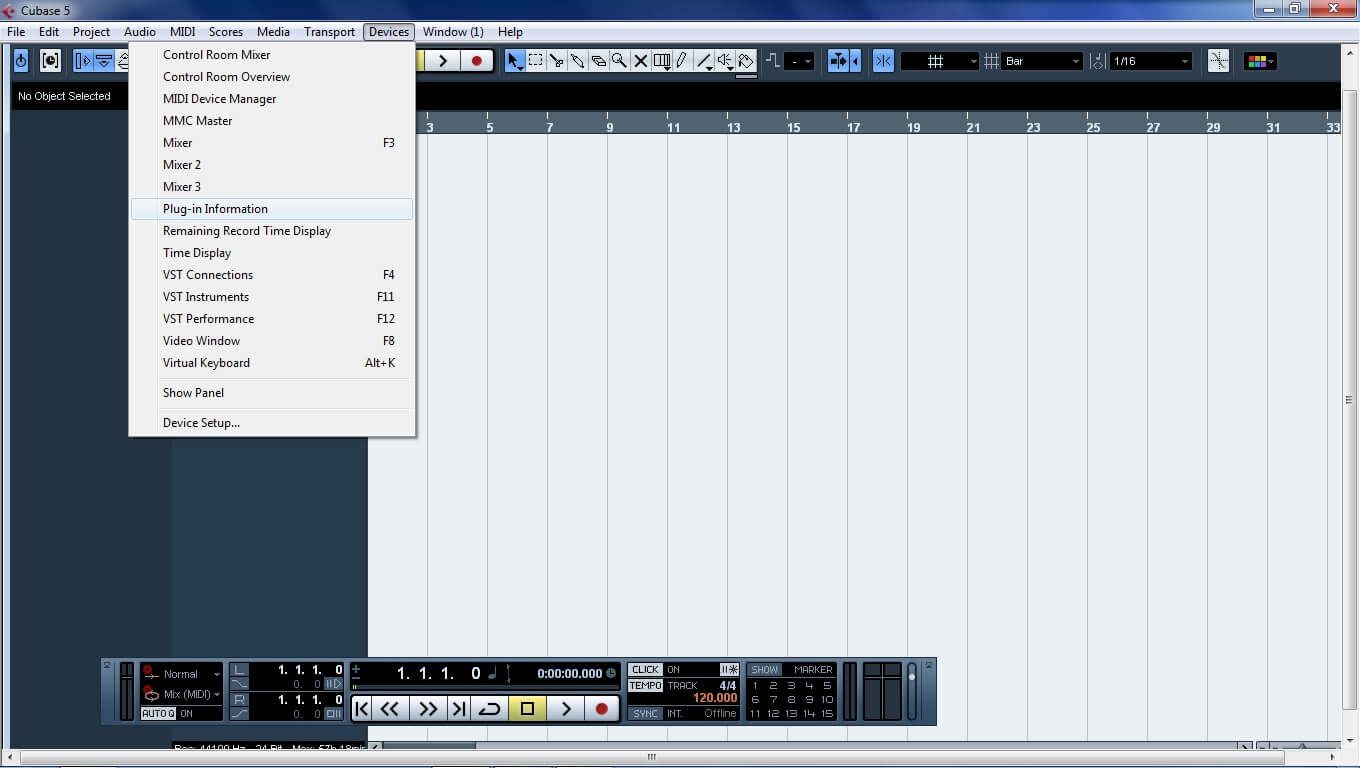The image size is (1360, 768).
Task: Click the toolbar record button
Action: point(476,61)
